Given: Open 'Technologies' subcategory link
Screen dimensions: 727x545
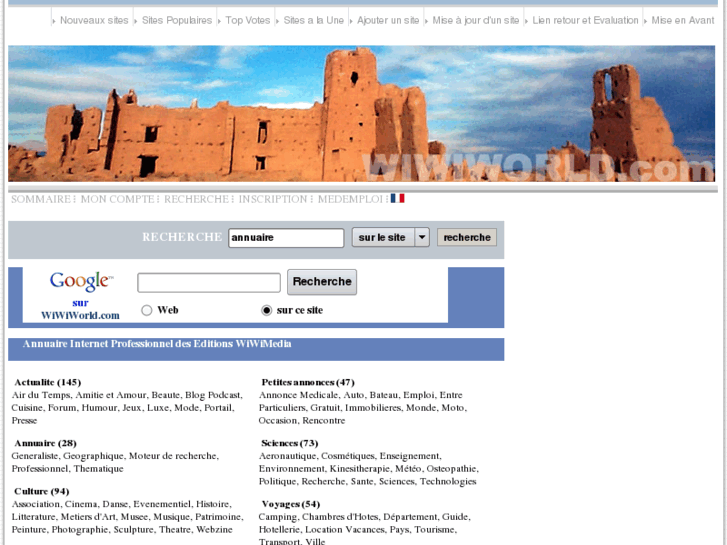Looking at the screenshot, I should [448, 481].
